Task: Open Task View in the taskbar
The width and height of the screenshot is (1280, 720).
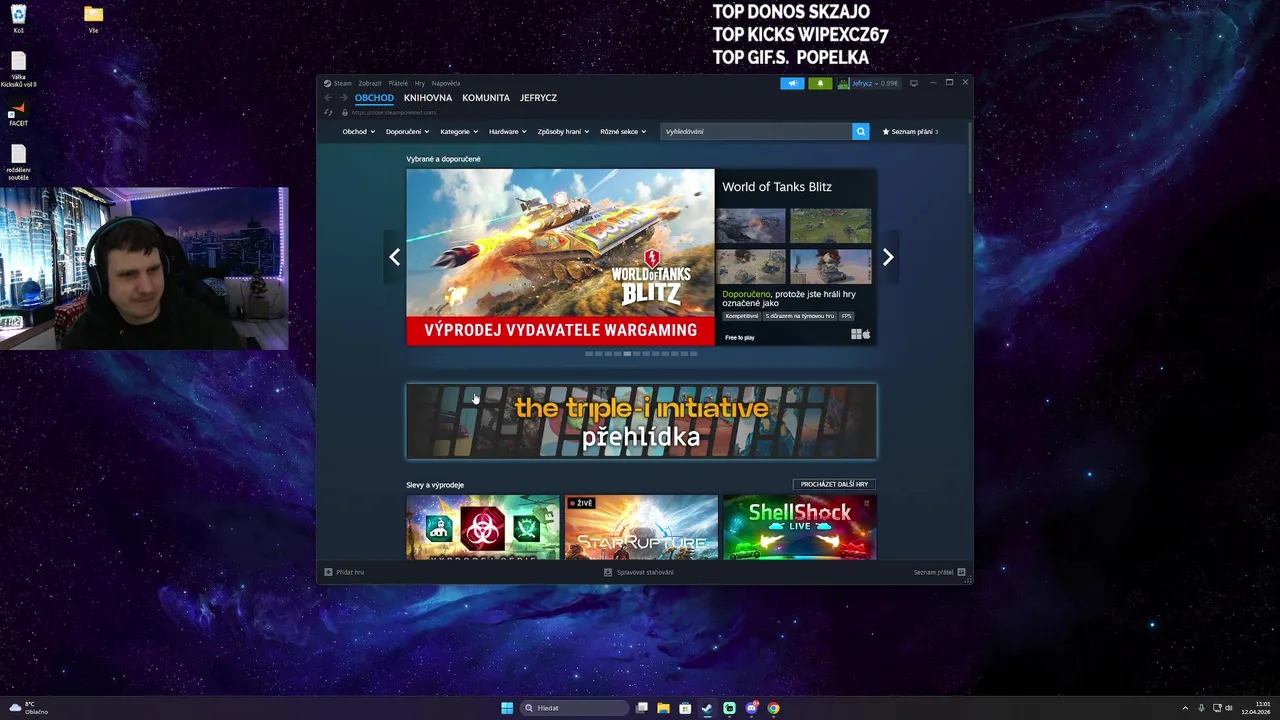Action: (x=642, y=708)
